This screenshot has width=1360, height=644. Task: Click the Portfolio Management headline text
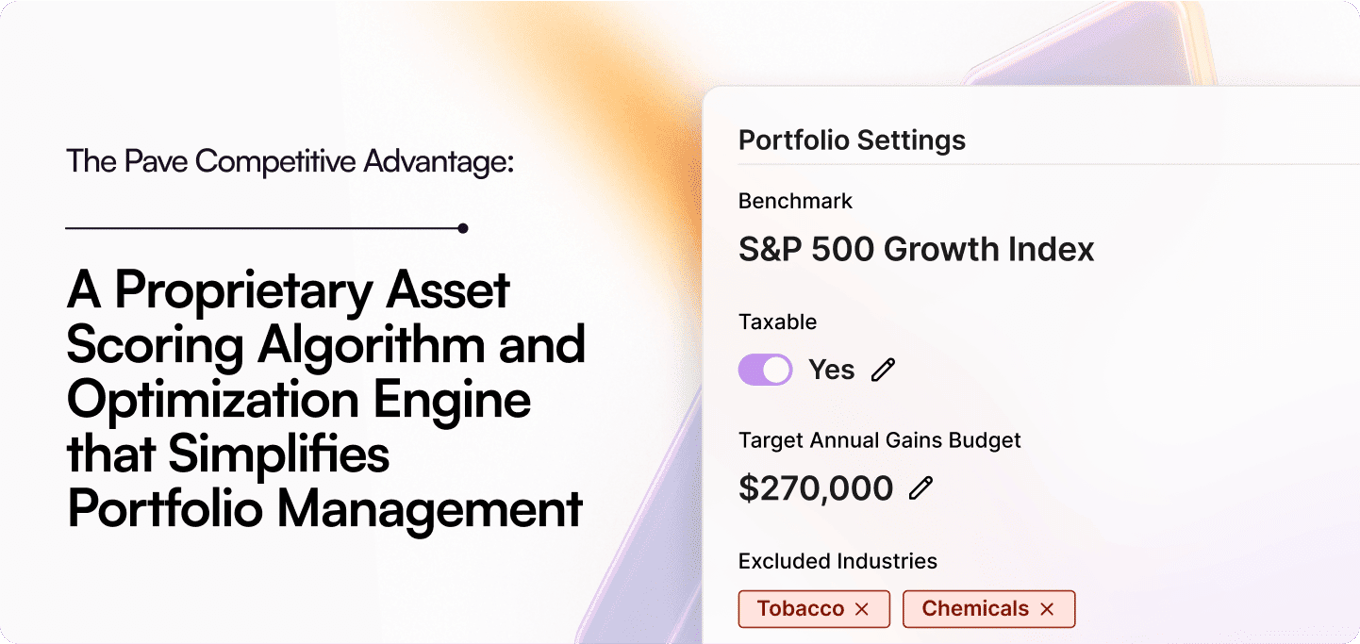click(324, 508)
